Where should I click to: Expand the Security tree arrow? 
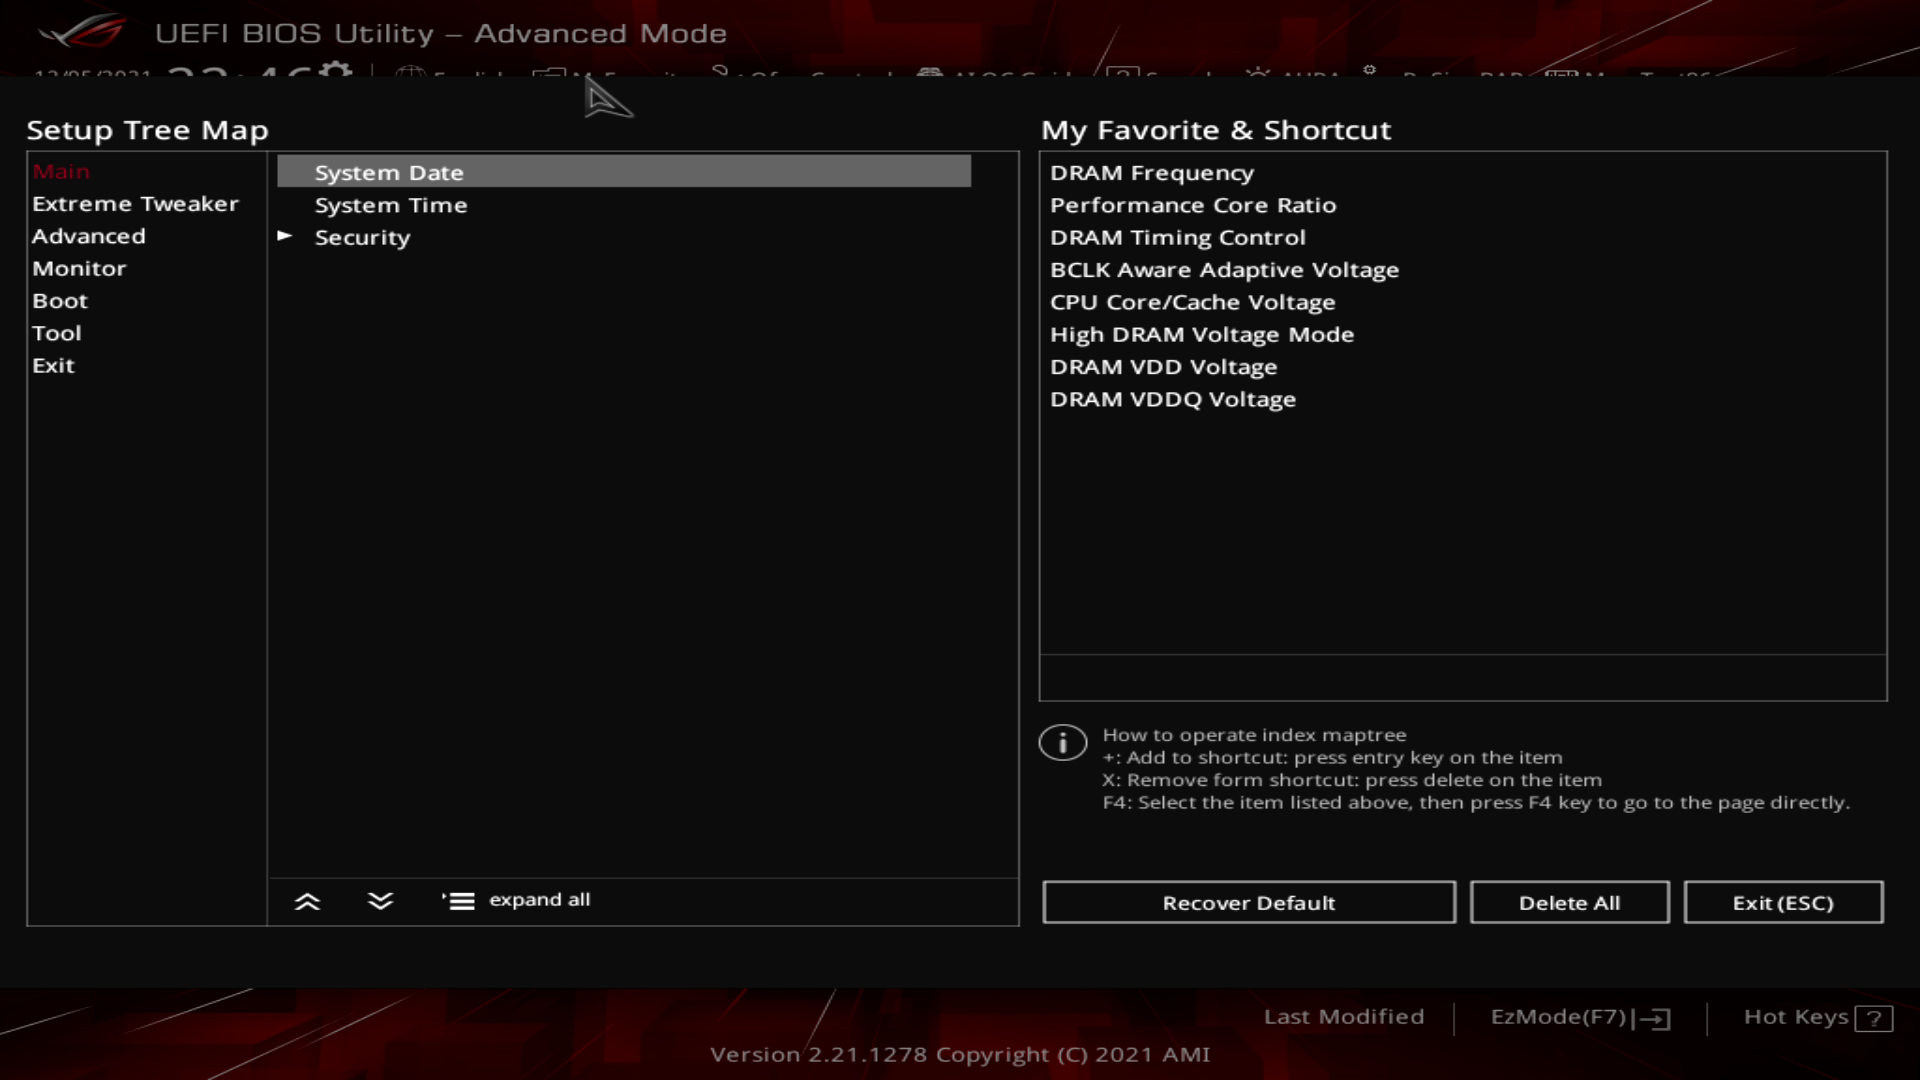coord(285,236)
